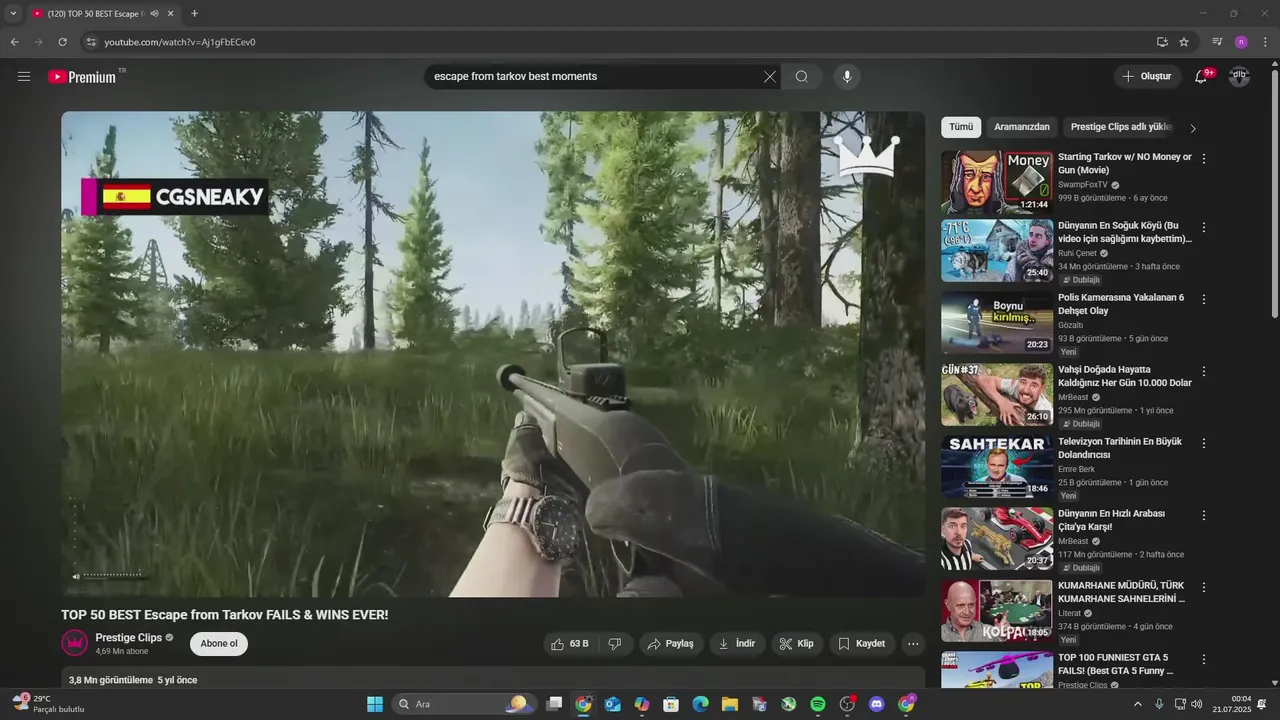This screenshot has height=720, width=1280.
Task: Open File Explorer from the taskbar
Action: (730, 704)
